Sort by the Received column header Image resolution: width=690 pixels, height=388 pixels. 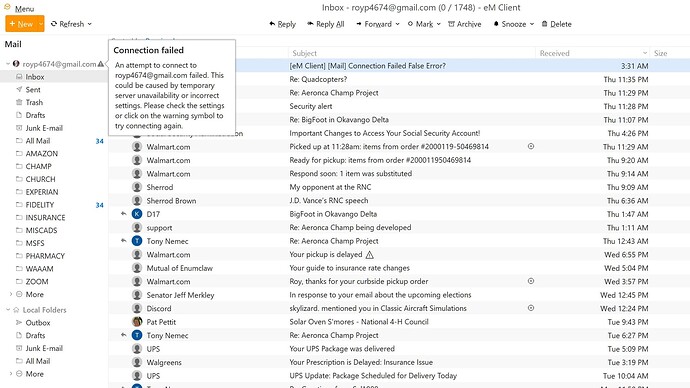click(x=592, y=53)
